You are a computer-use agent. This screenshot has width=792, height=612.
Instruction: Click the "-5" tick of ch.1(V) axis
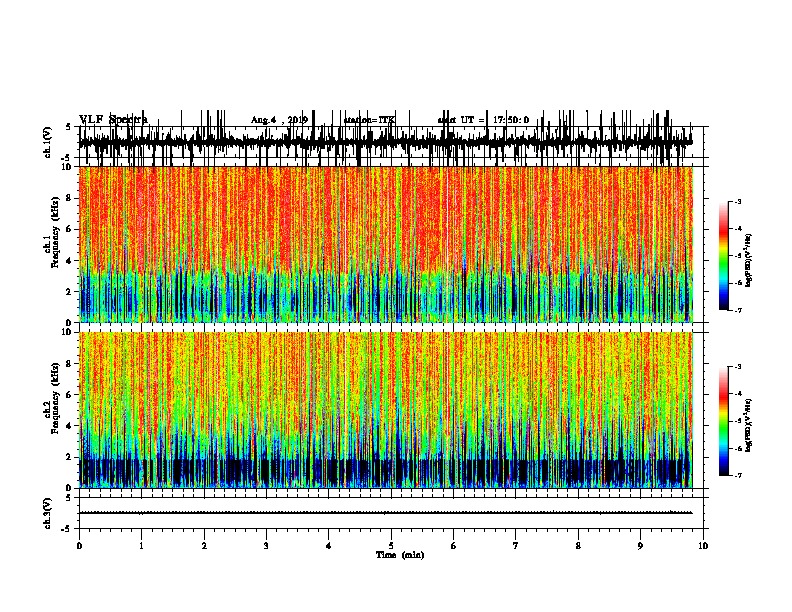coord(68,157)
